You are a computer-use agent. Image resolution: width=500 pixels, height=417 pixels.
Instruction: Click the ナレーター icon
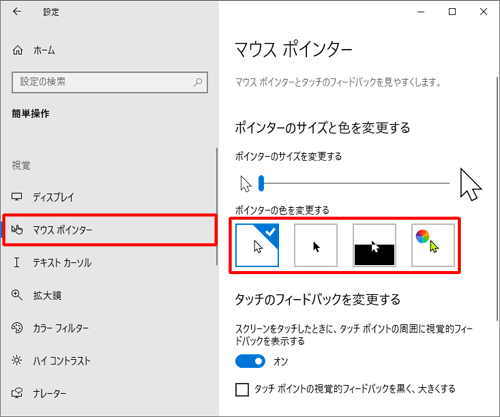[17, 393]
